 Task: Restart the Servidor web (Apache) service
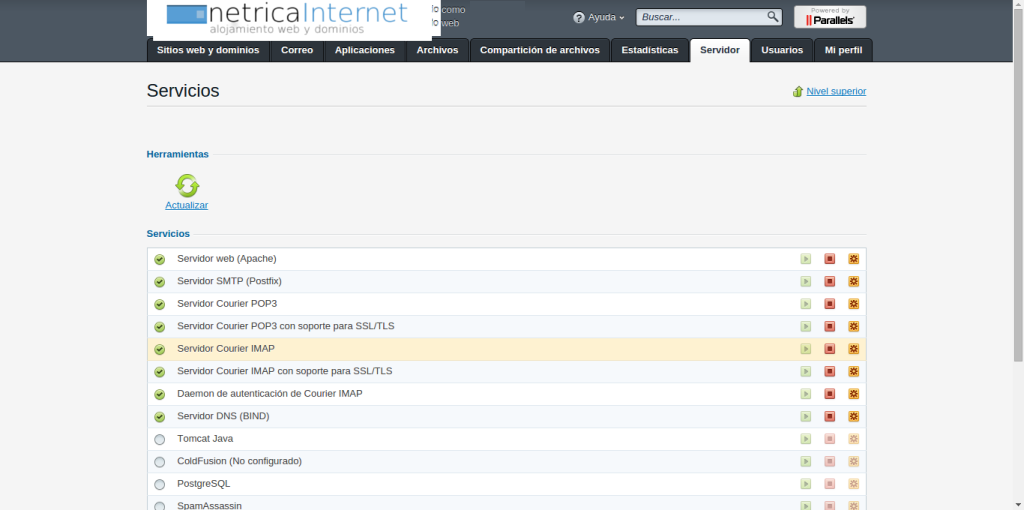point(854,259)
